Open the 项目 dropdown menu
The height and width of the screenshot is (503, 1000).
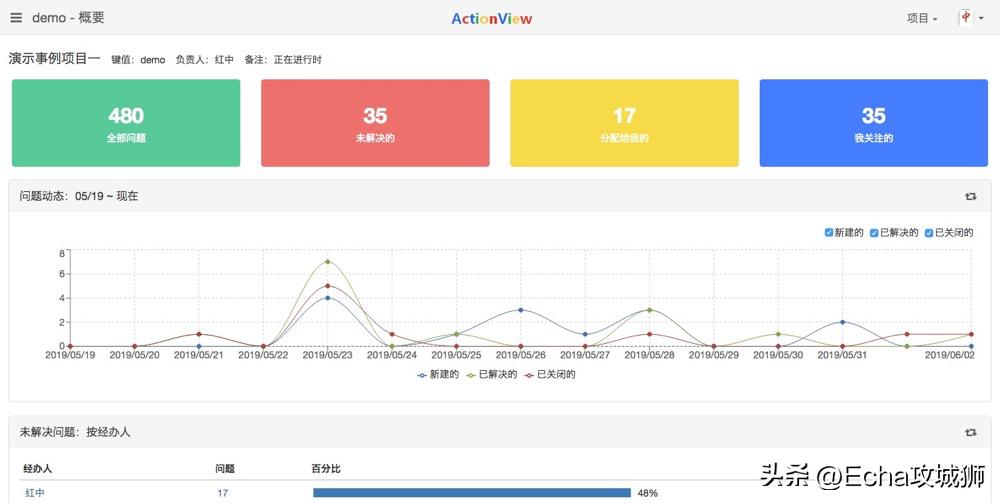[x=922, y=18]
